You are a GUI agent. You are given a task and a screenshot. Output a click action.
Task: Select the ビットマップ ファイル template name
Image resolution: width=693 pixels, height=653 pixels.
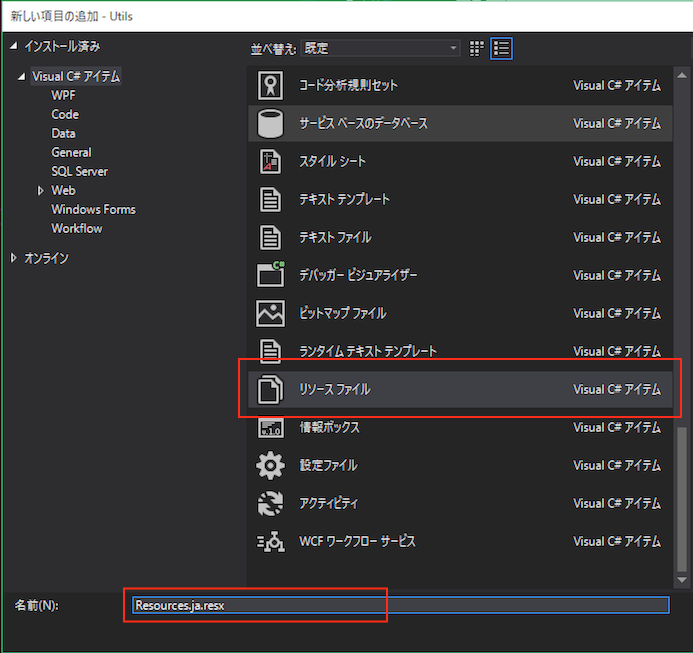point(343,313)
